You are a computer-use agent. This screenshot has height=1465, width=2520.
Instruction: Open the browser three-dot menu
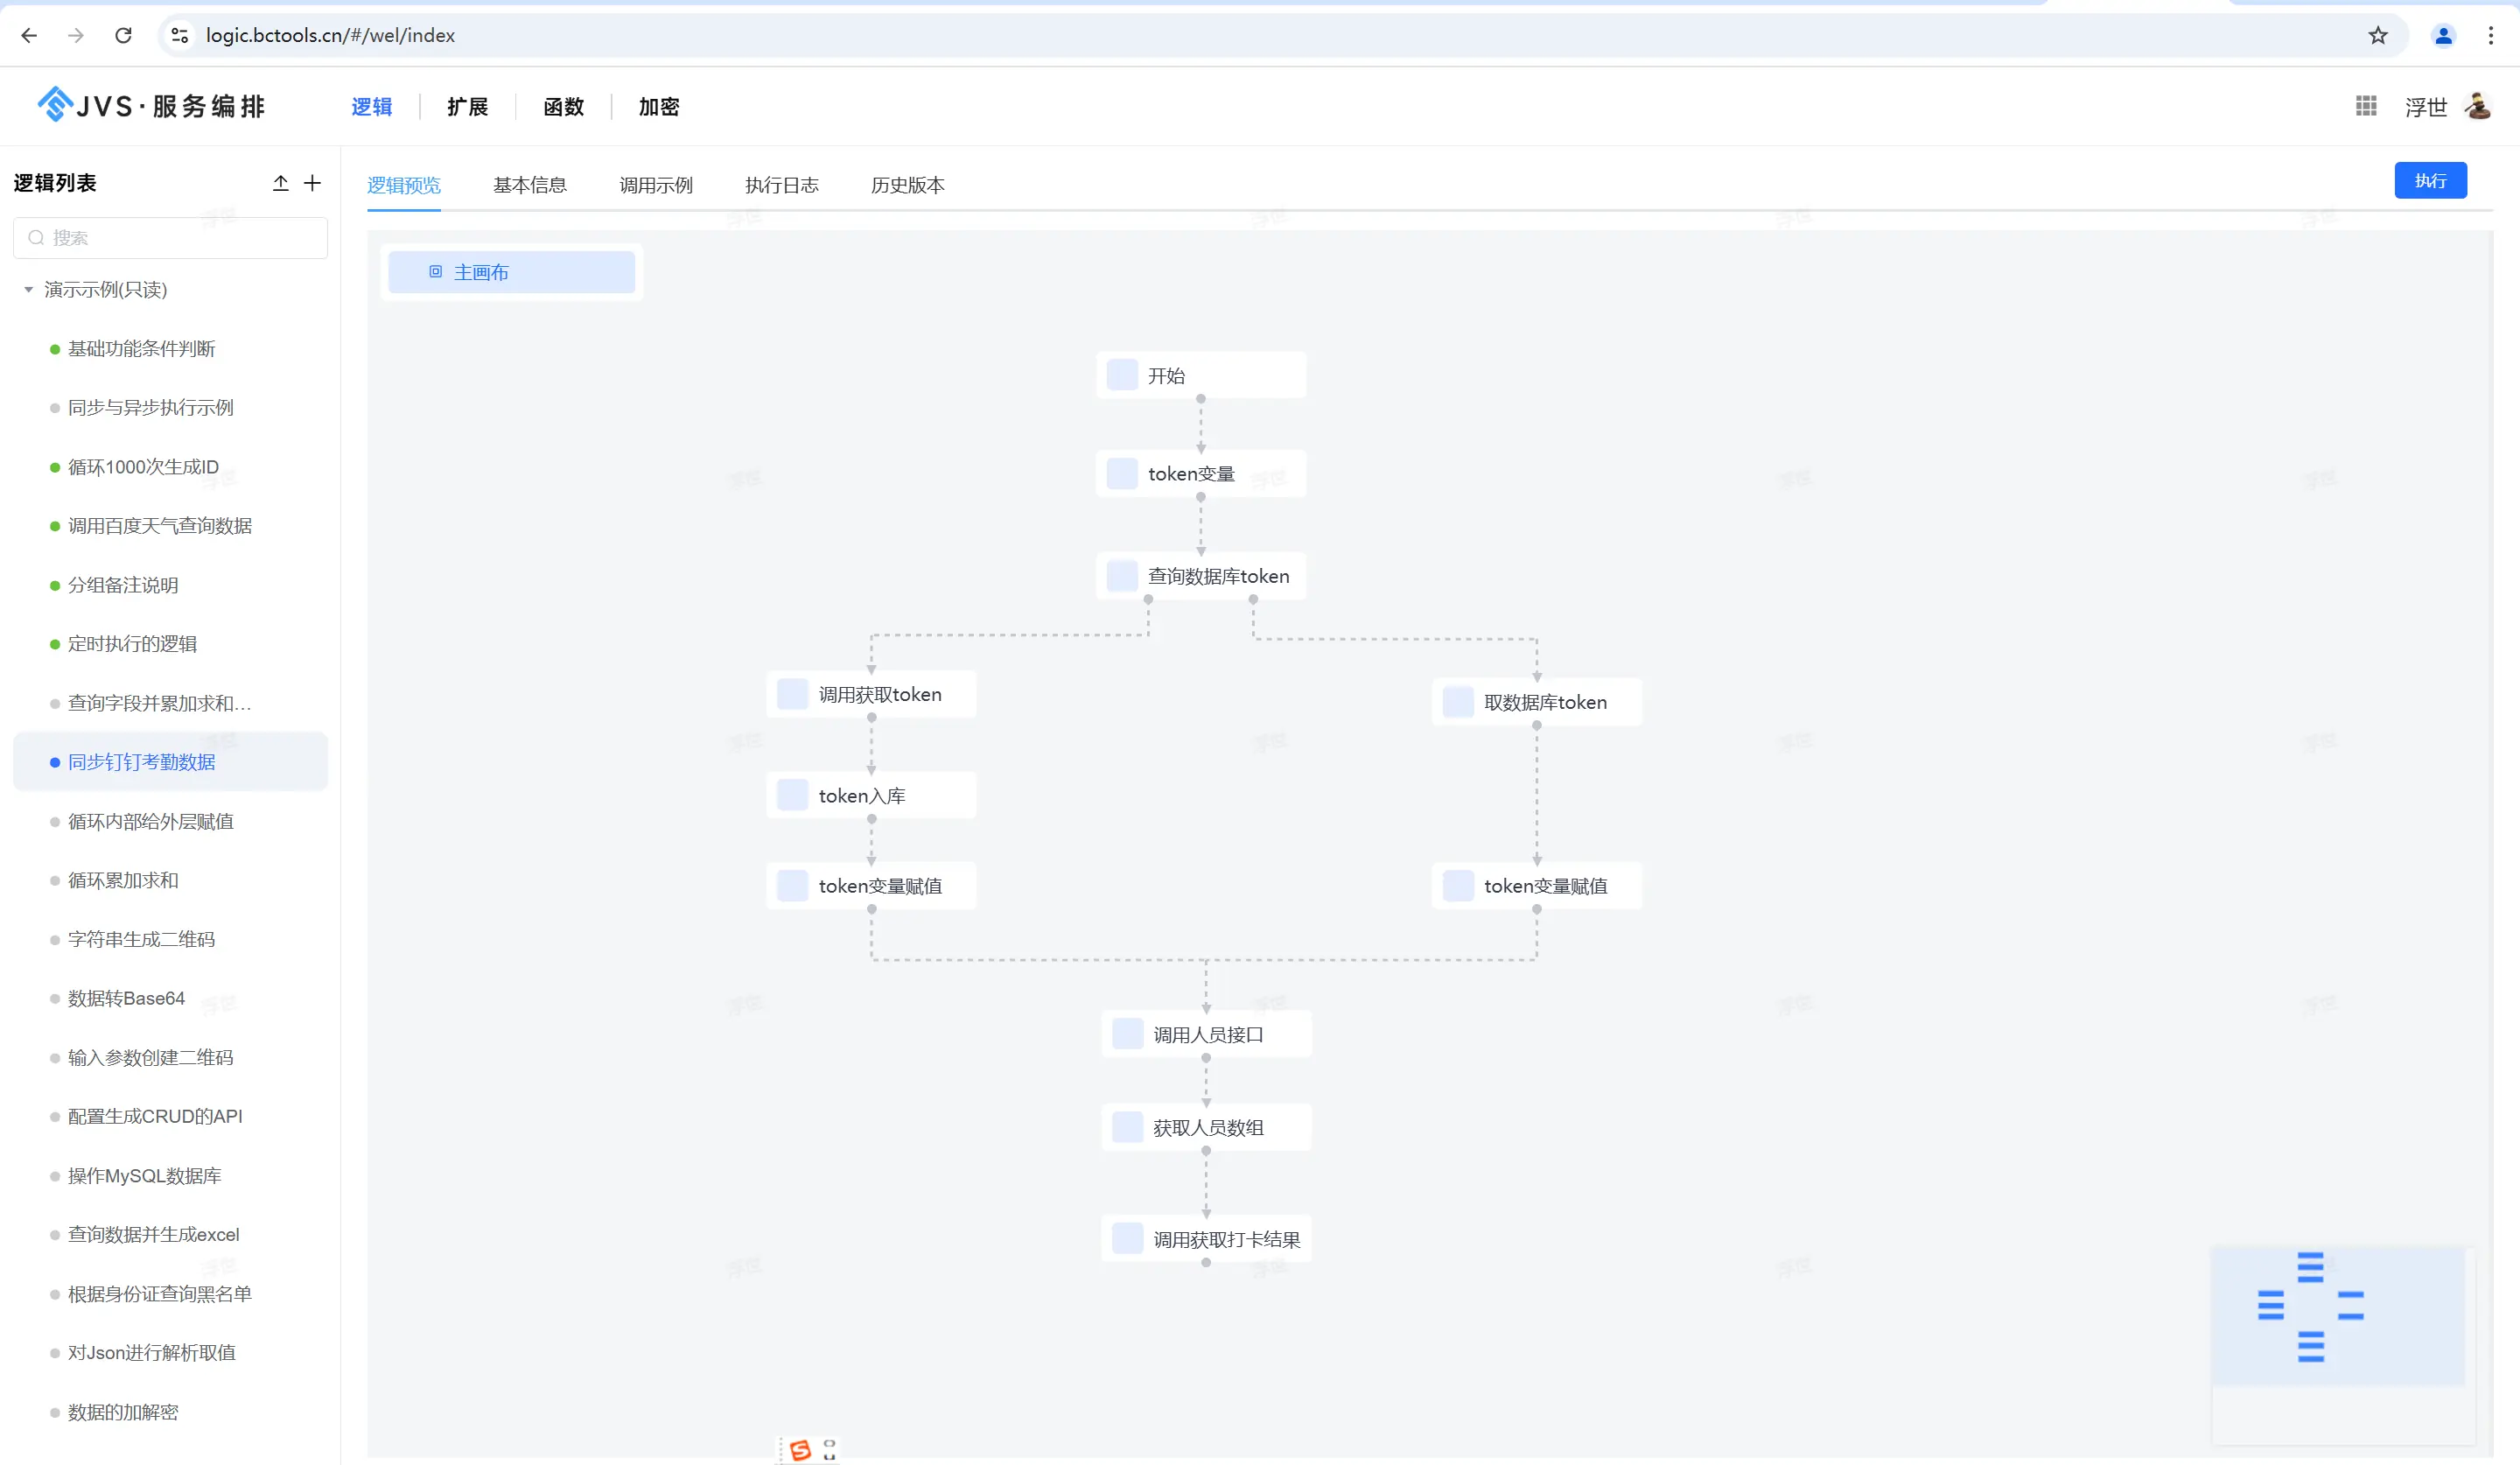pos(2490,36)
